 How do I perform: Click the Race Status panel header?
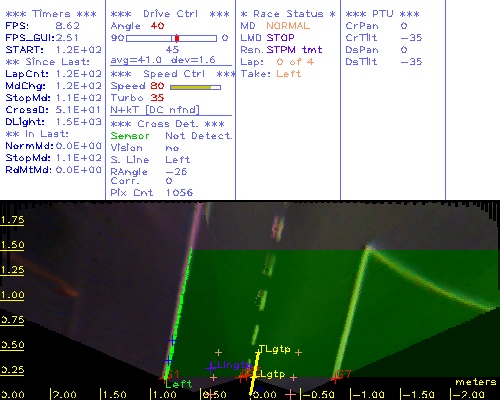pos(288,14)
